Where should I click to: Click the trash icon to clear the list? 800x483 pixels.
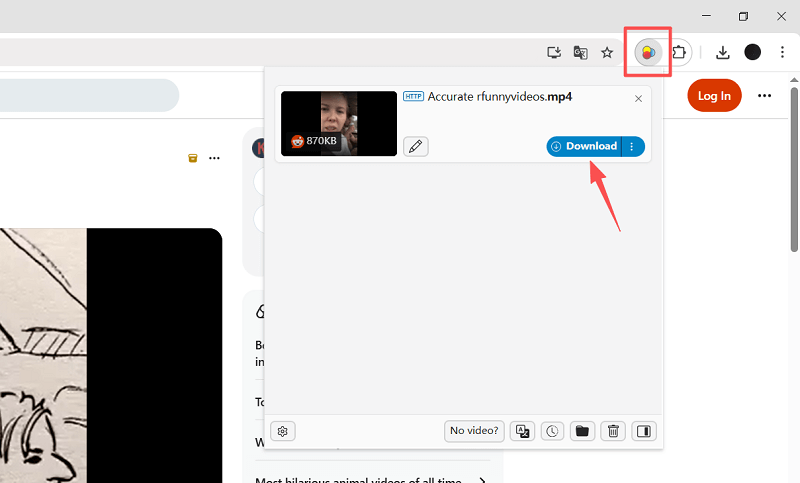click(x=613, y=431)
